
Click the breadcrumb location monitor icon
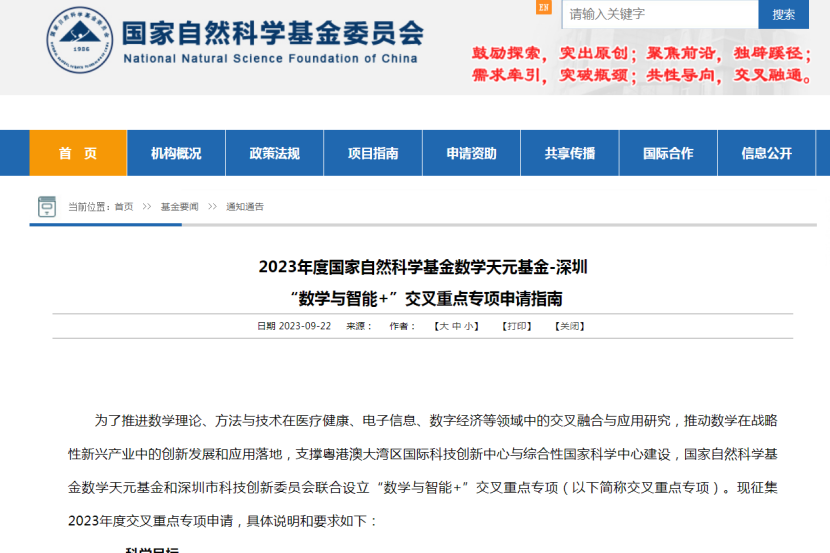47,207
